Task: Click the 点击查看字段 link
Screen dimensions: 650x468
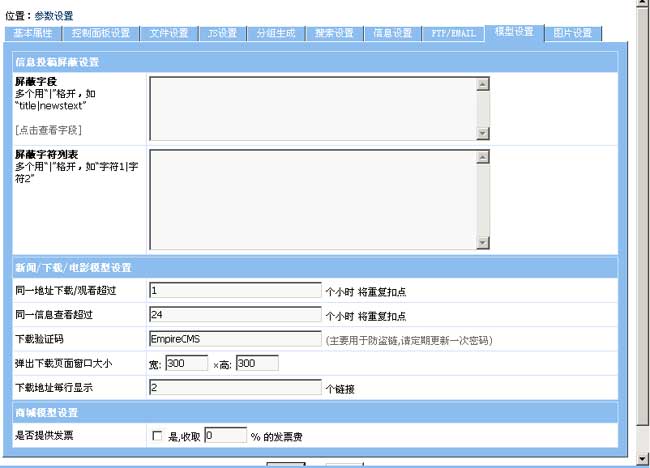Action: 48,130
